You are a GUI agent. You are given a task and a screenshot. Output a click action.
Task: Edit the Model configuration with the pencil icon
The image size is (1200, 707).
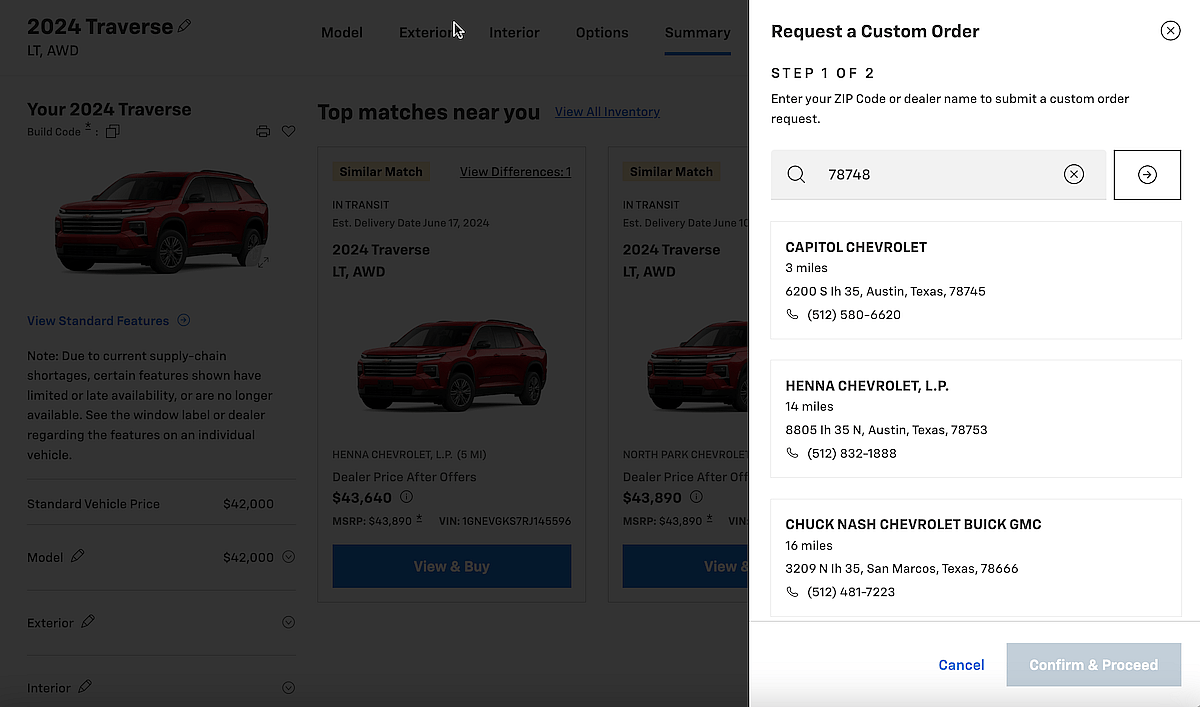tap(75, 557)
